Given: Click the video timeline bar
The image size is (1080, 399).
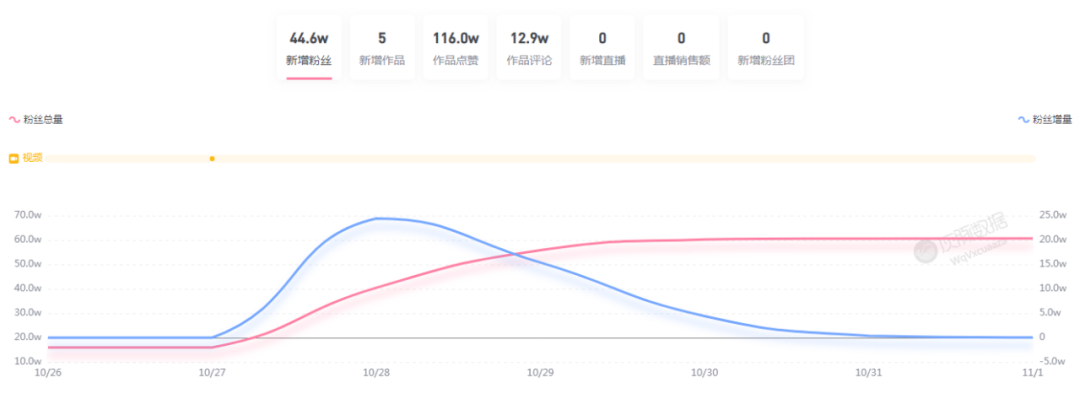Looking at the screenshot, I should point(541,158).
